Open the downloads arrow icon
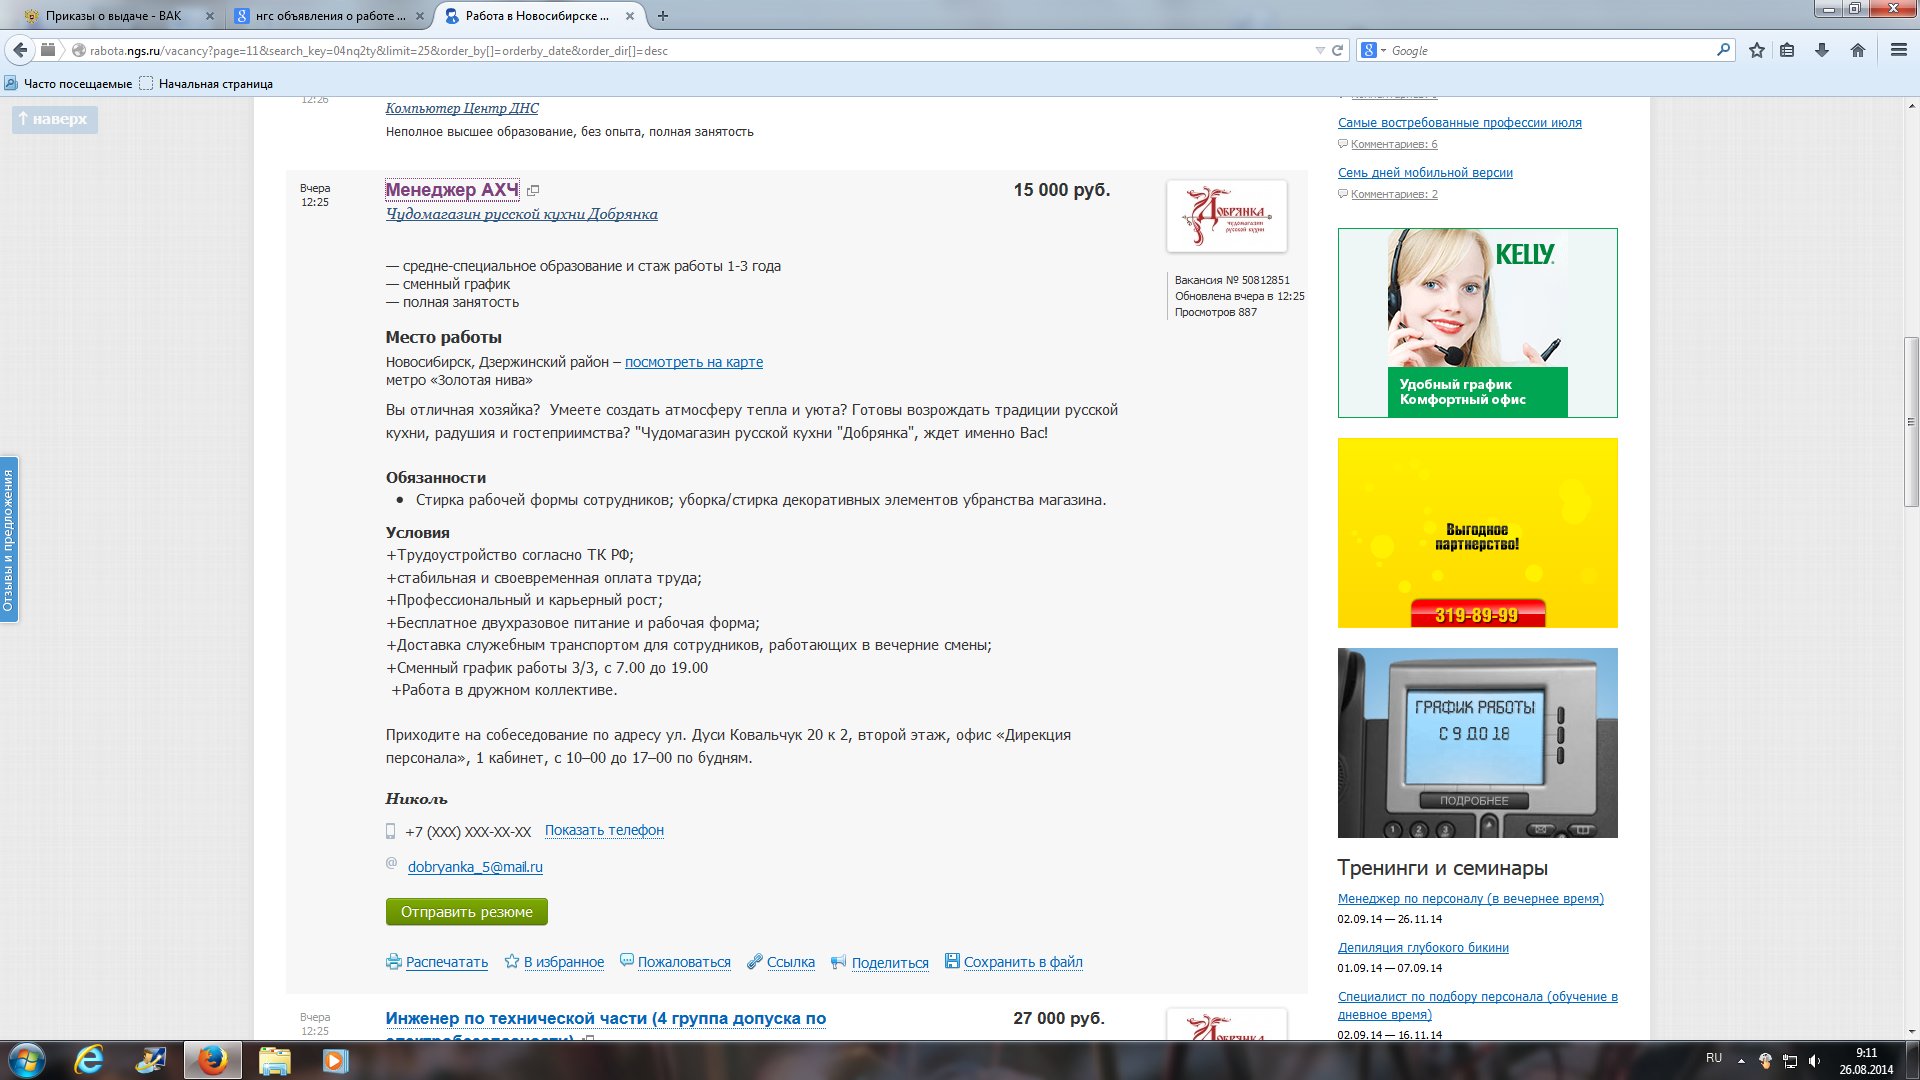This screenshot has width=1920, height=1080. click(1822, 50)
